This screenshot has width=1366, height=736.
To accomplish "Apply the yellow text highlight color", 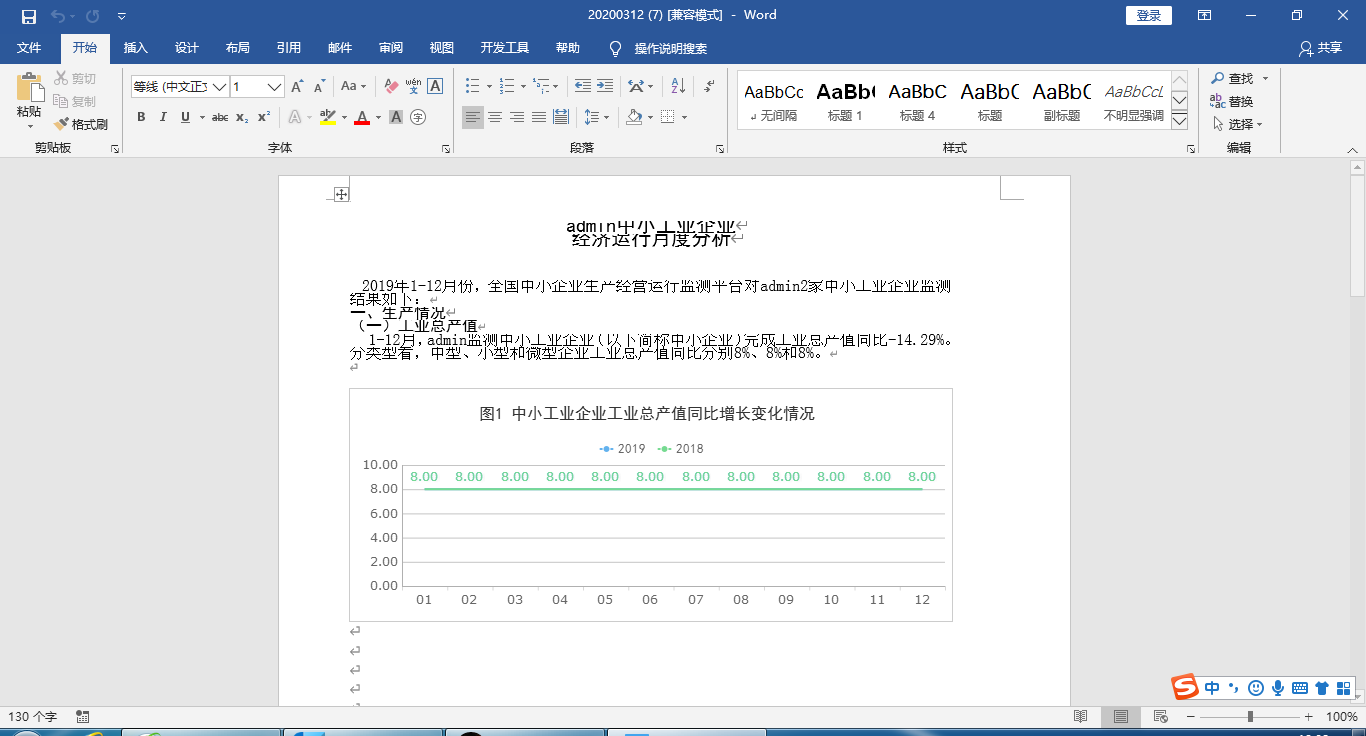I will pyautogui.click(x=327, y=117).
